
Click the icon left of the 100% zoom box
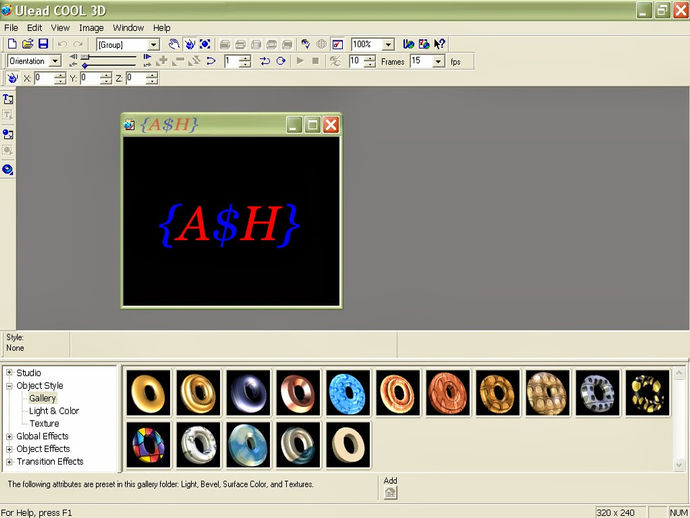point(338,44)
